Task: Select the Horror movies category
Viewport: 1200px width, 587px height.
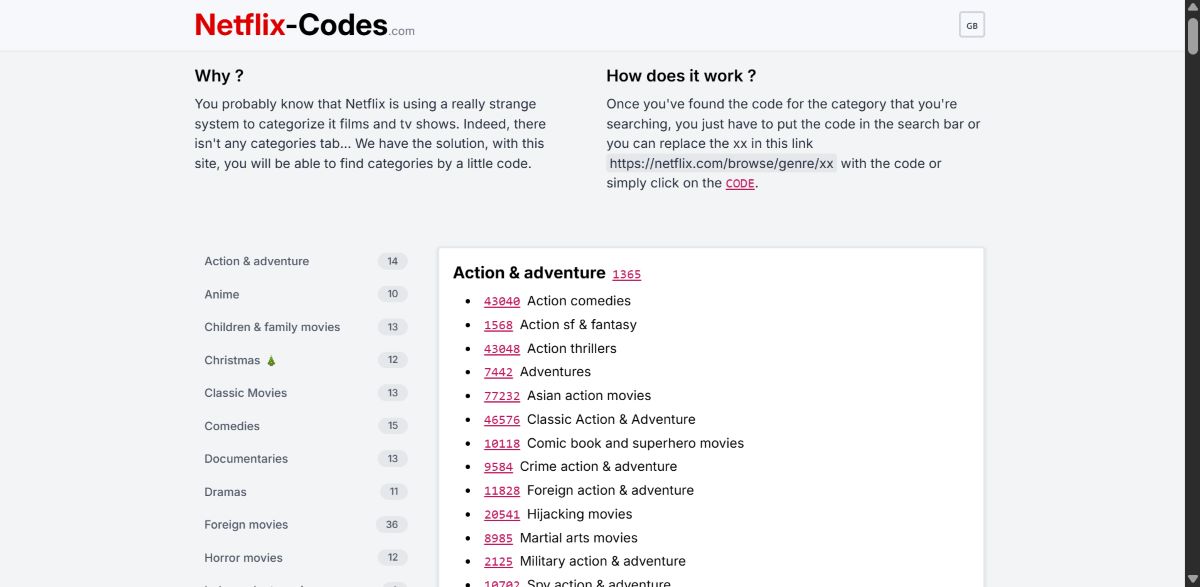Action: click(x=243, y=557)
